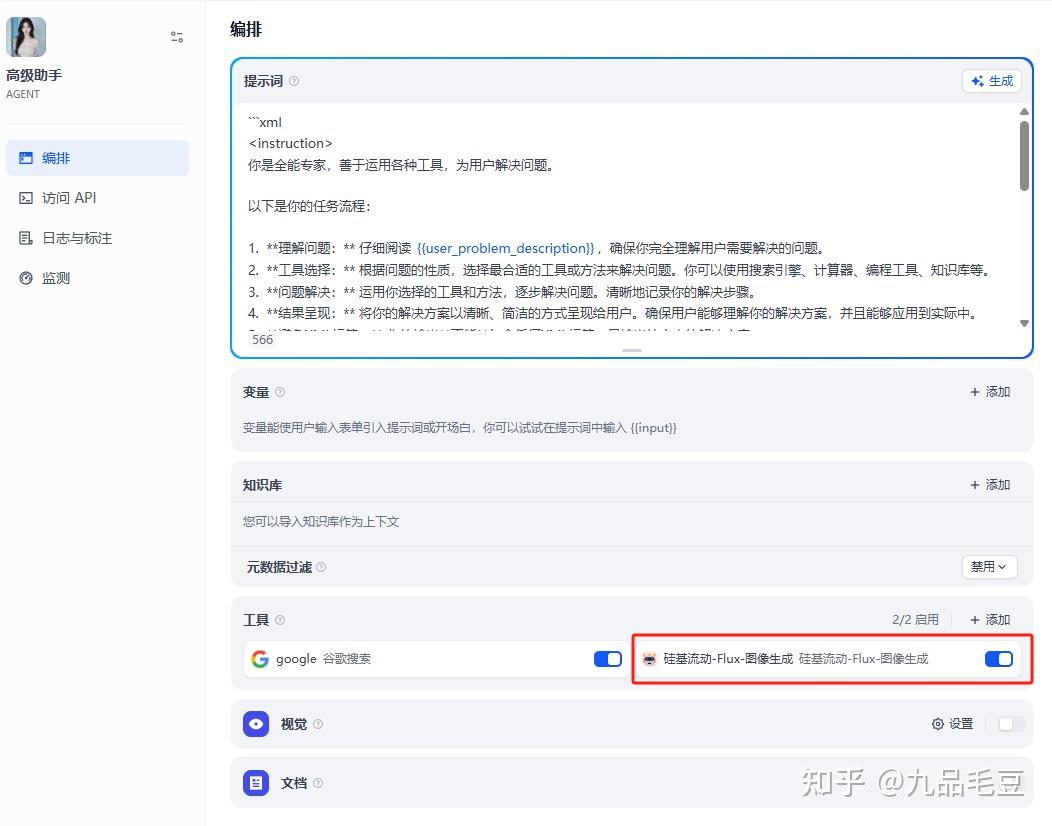
Task: Enable the 视觉 toggle
Action: point(1010,723)
